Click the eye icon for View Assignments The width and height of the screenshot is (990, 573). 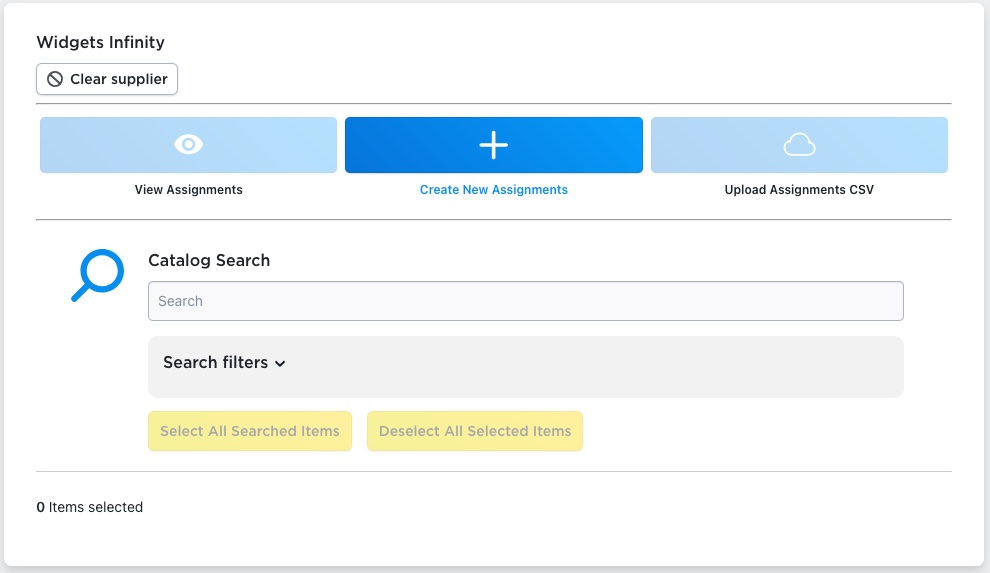188,145
